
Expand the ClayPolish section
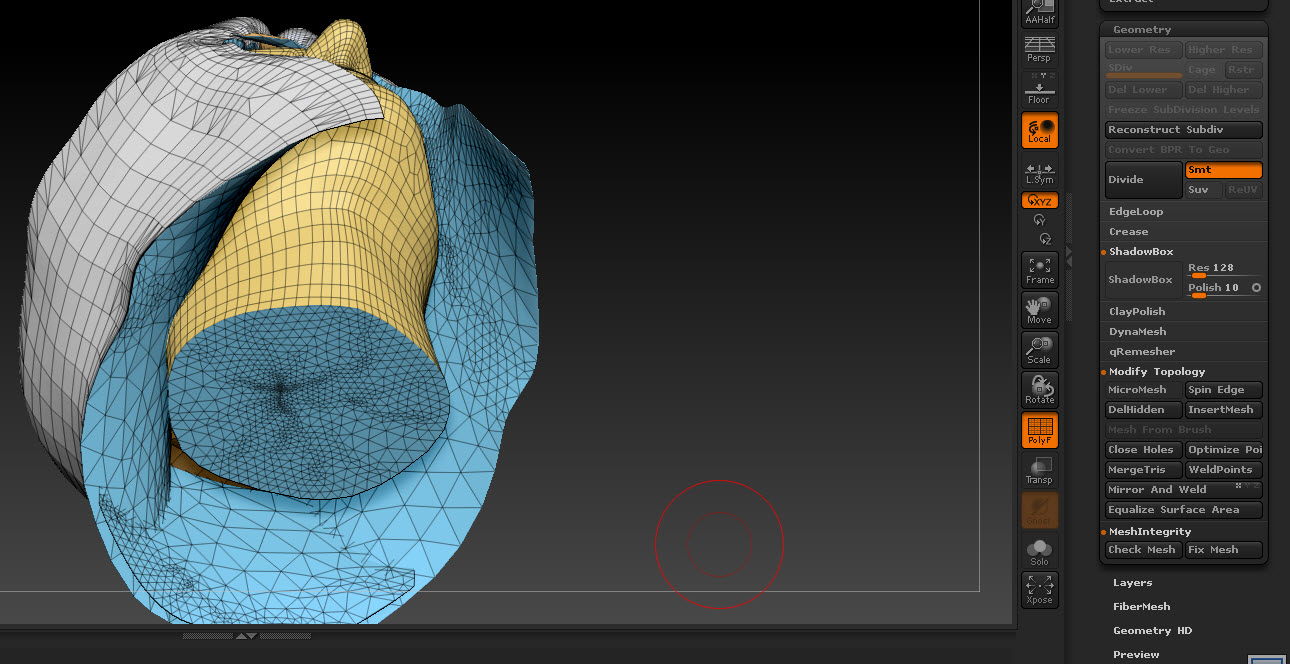tap(1137, 312)
